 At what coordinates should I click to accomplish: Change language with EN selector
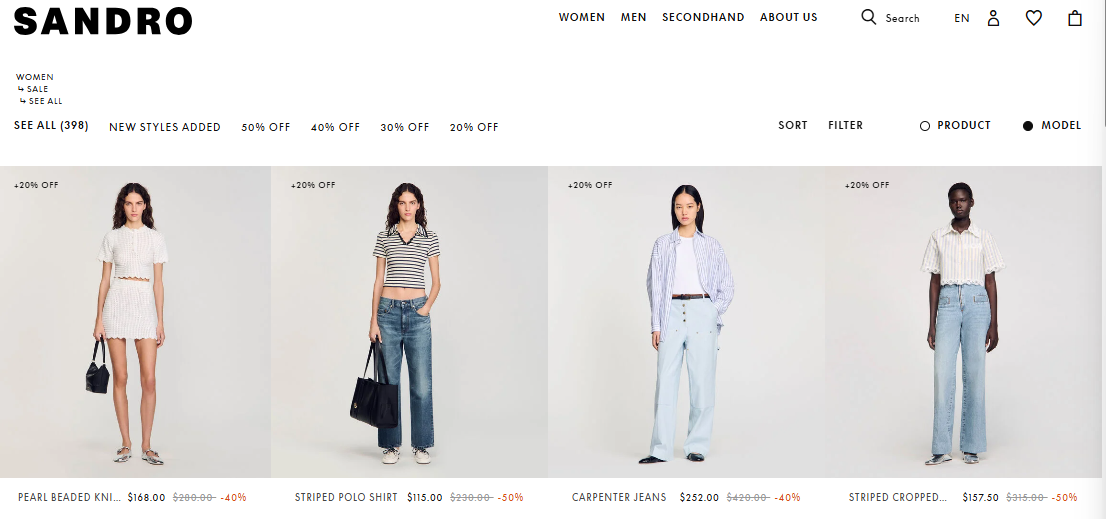(x=961, y=18)
